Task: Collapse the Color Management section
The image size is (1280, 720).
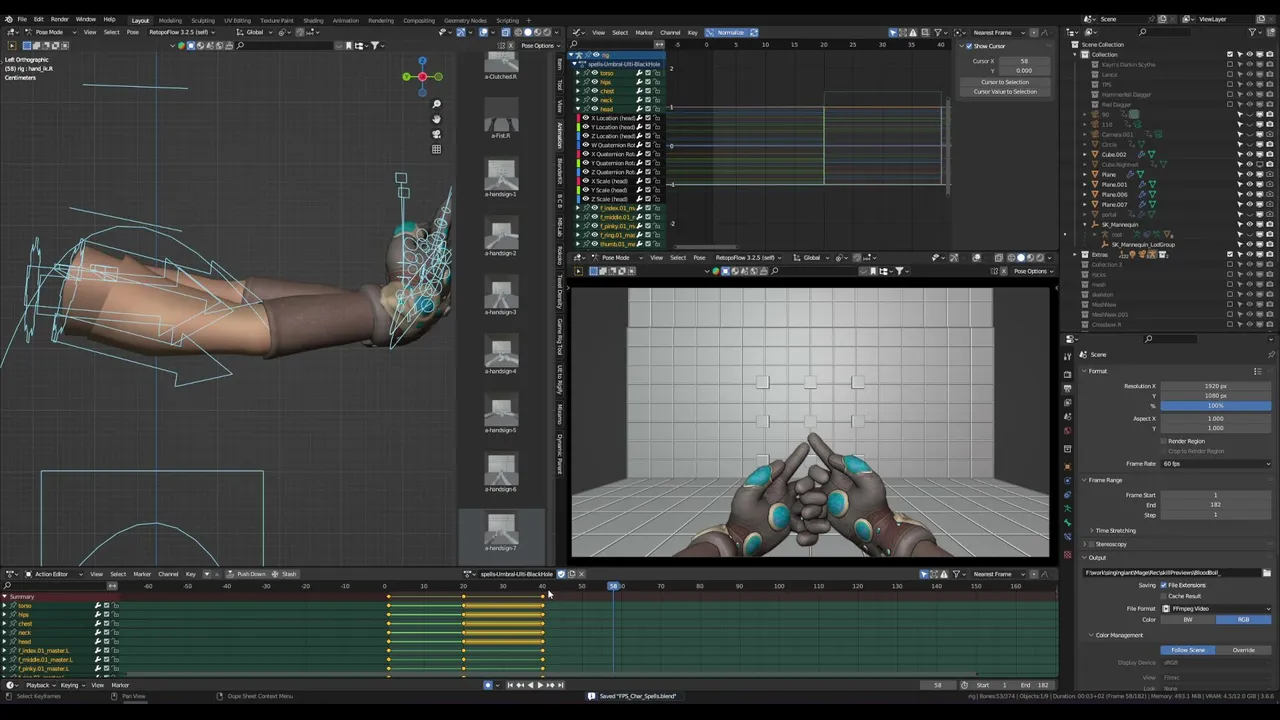Action: [1117, 635]
